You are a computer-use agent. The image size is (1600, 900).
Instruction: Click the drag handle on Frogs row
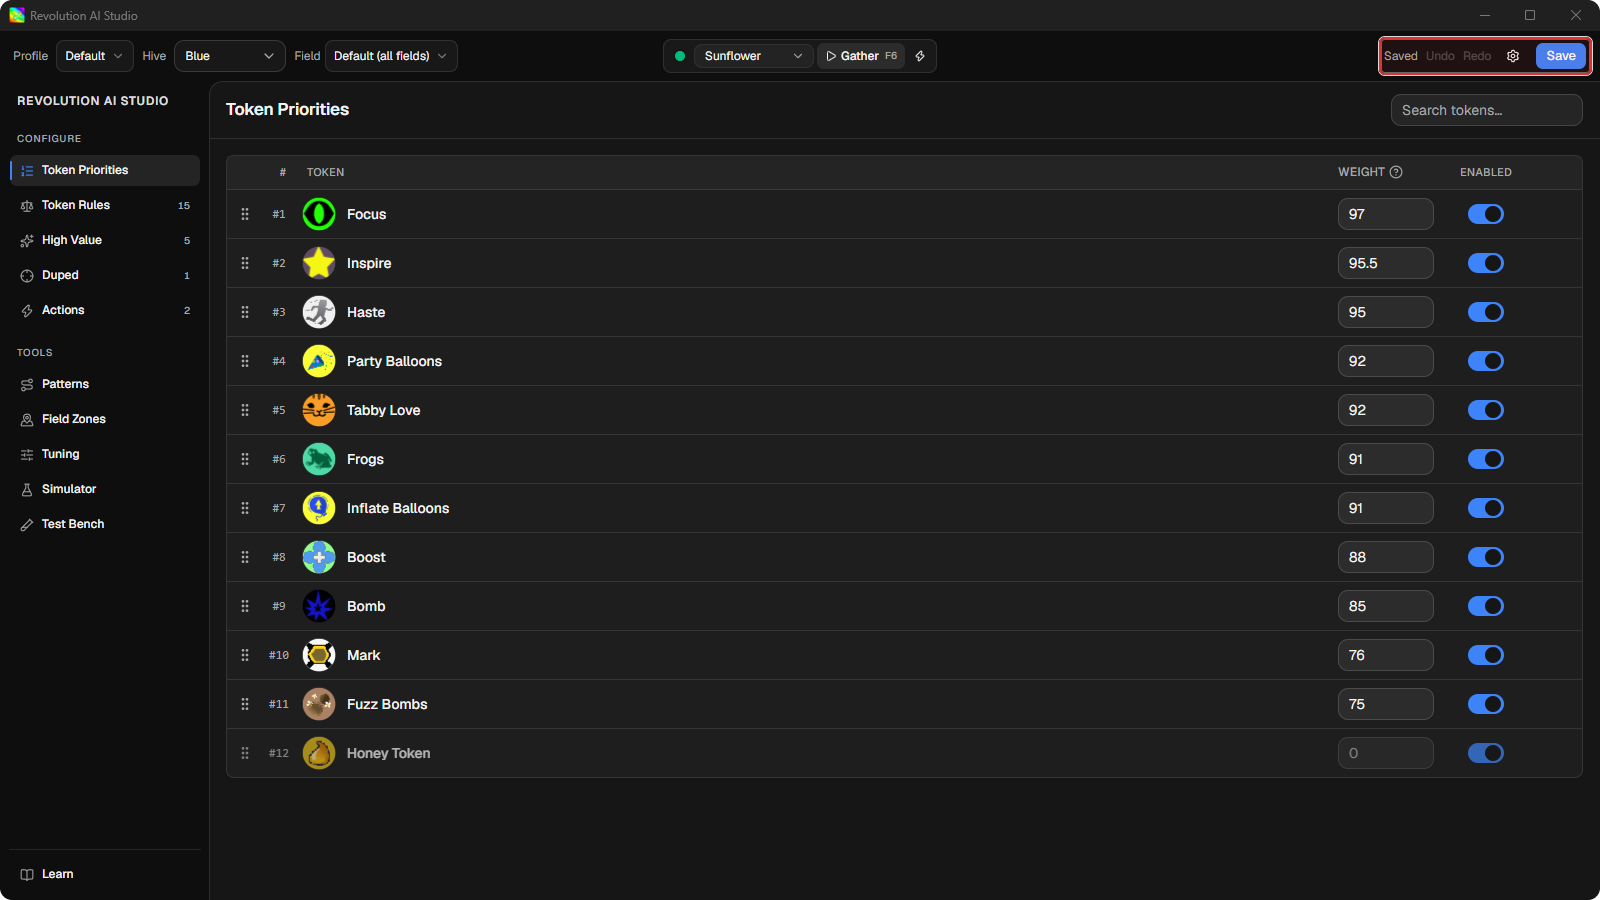point(245,459)
